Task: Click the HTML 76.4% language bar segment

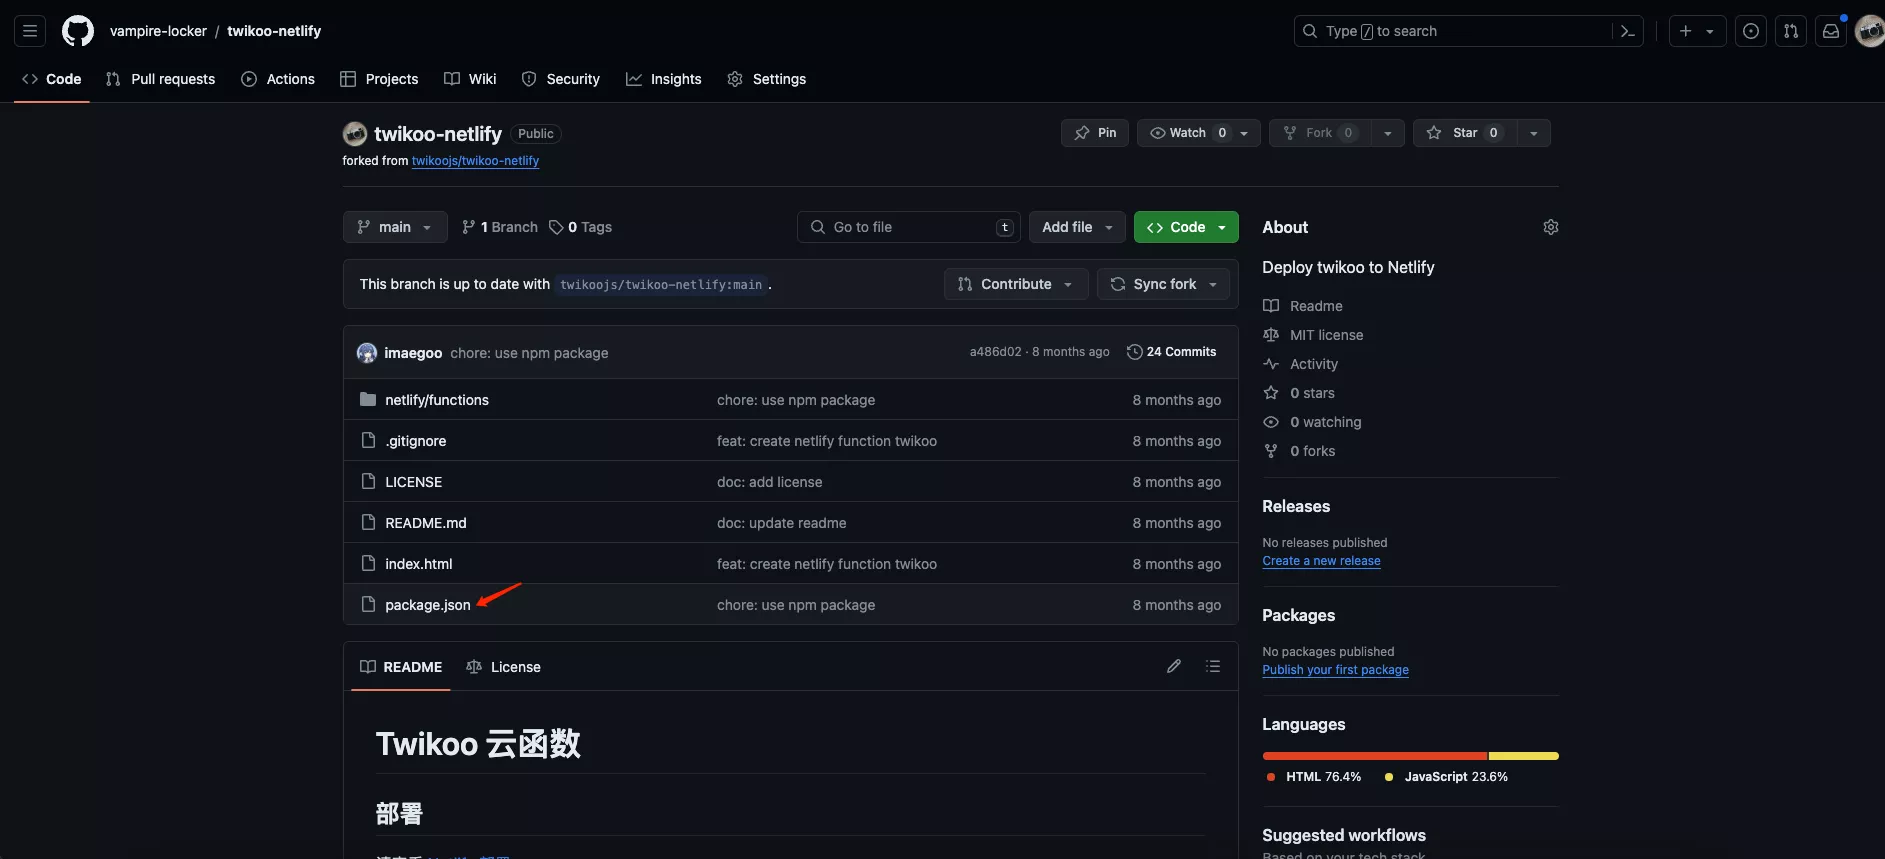Action: coord(1375,756)
